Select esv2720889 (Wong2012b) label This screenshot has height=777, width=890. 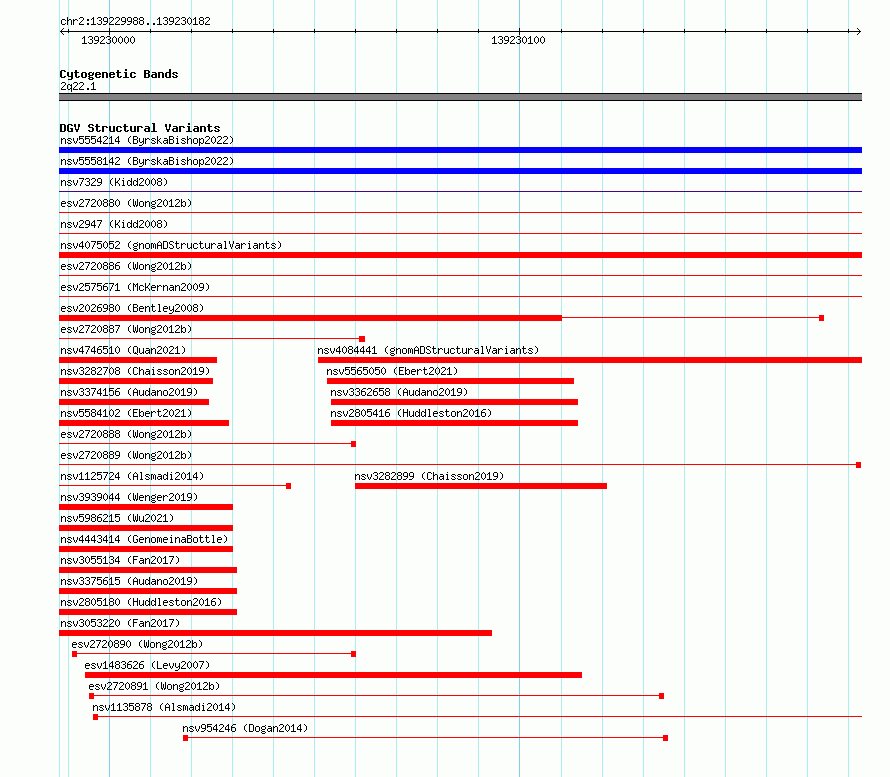126,455
